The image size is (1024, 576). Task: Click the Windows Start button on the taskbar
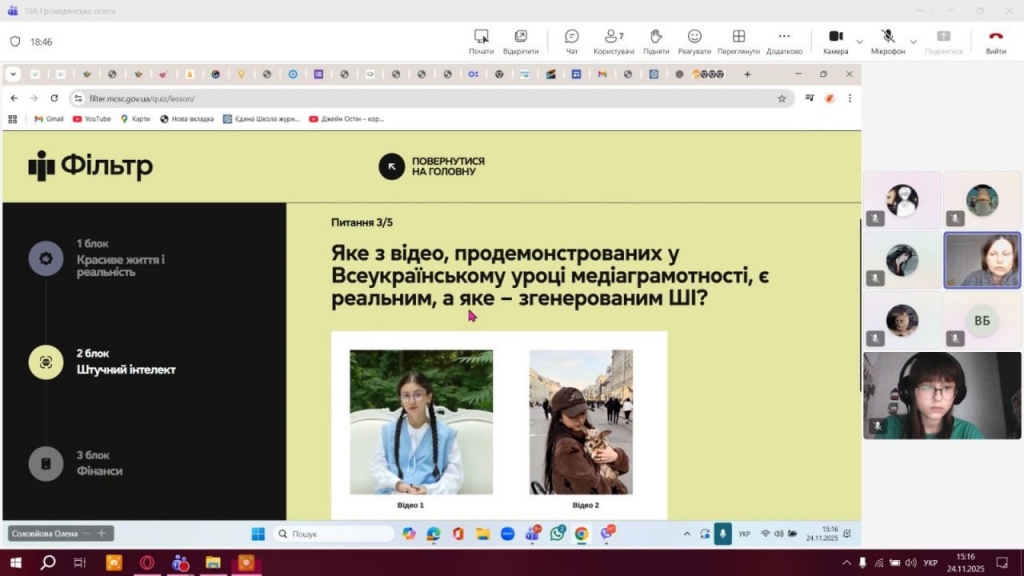(x=16, y=563)
